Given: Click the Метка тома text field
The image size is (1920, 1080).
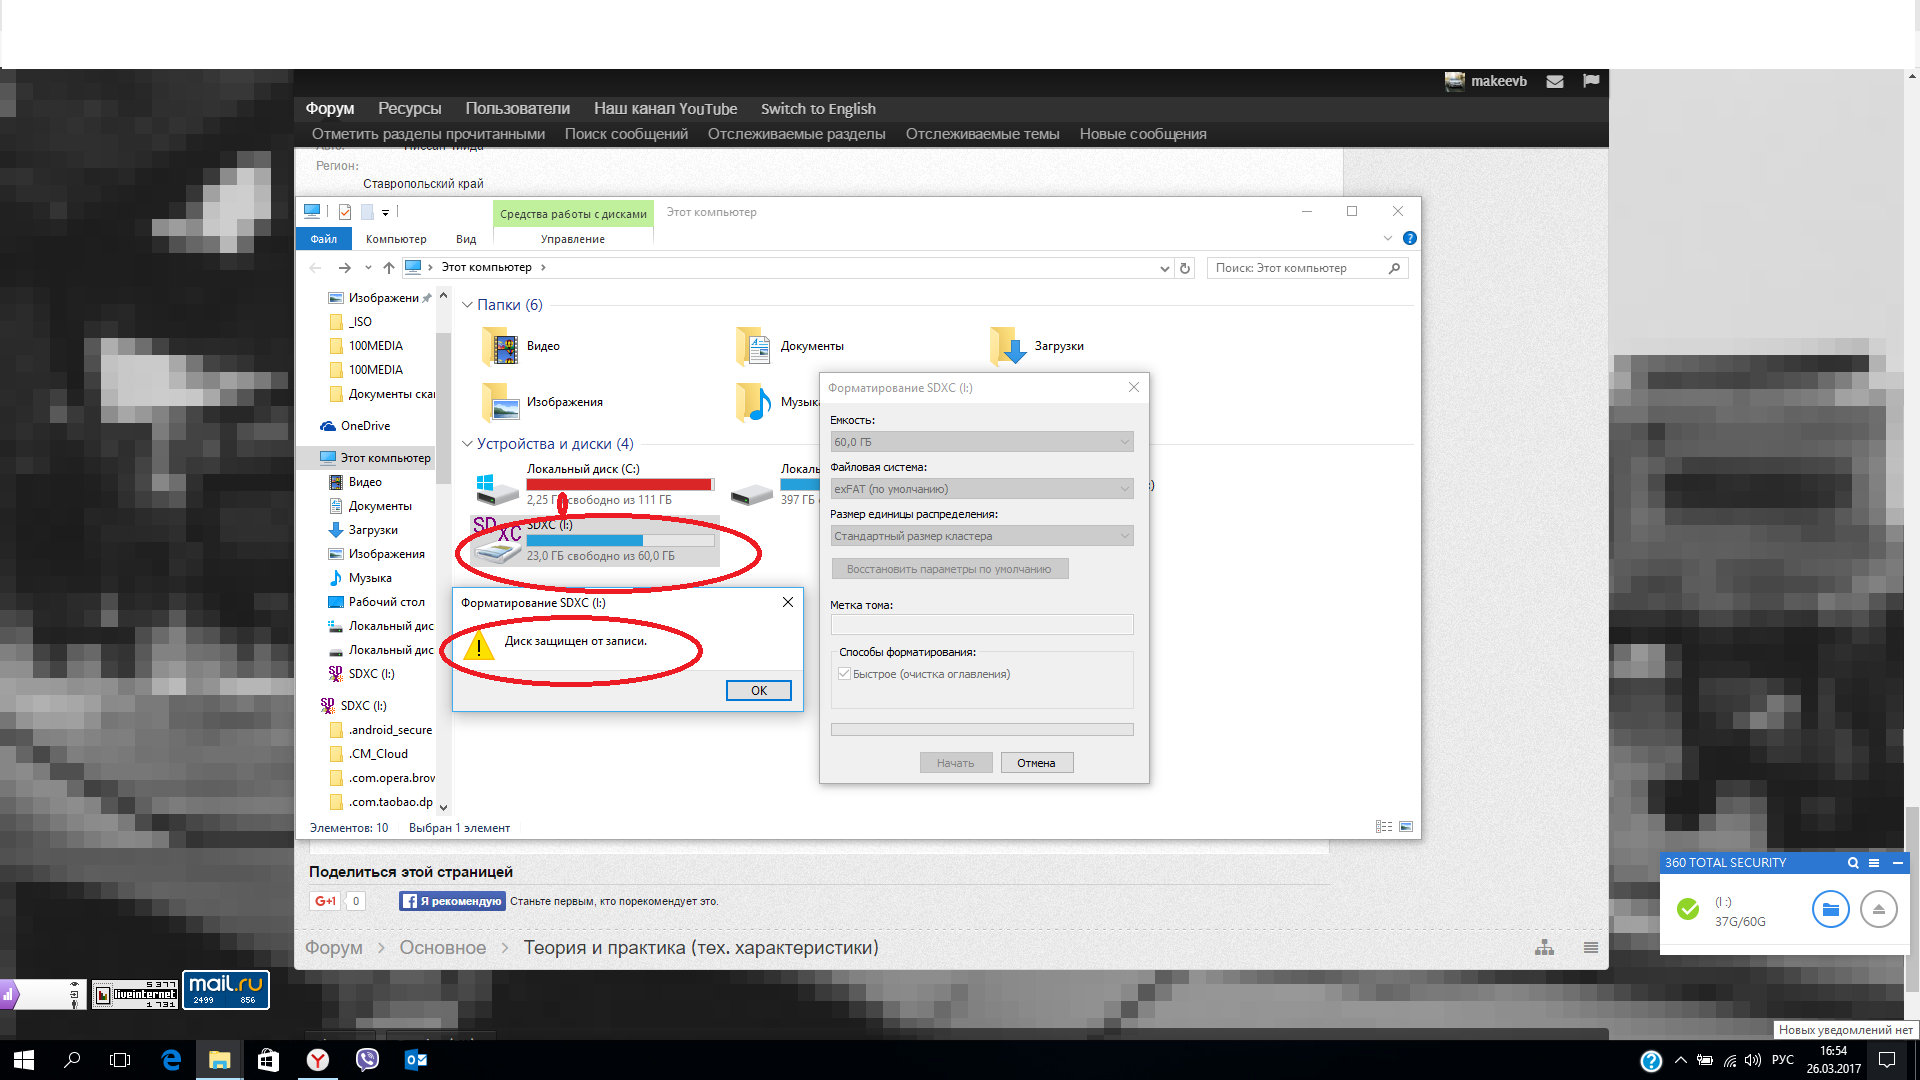Looking at the screenshot, I should (981, 624).
